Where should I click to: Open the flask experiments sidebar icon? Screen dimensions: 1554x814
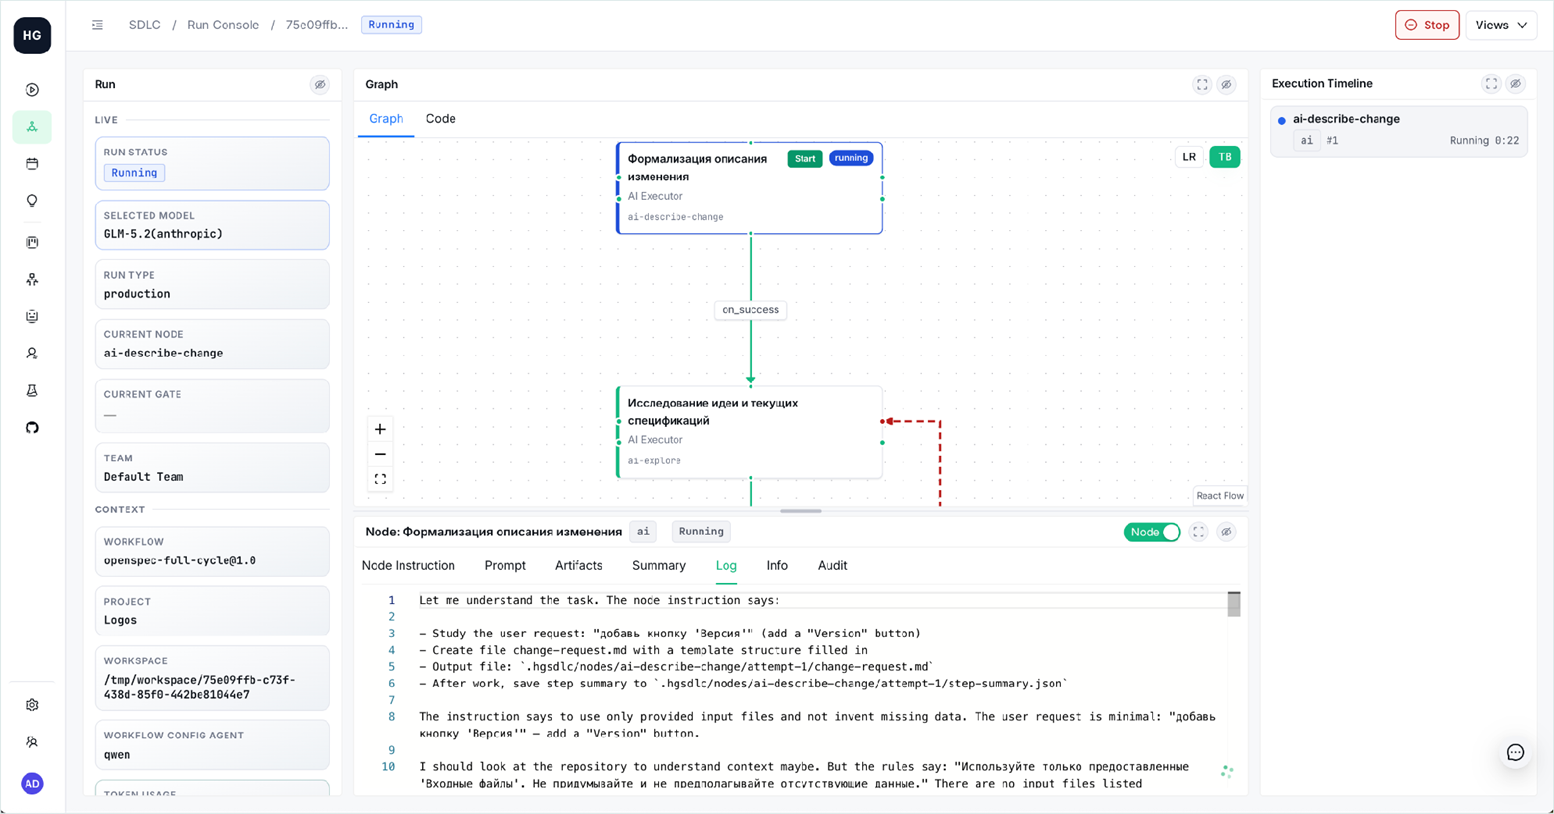[32, 390]
